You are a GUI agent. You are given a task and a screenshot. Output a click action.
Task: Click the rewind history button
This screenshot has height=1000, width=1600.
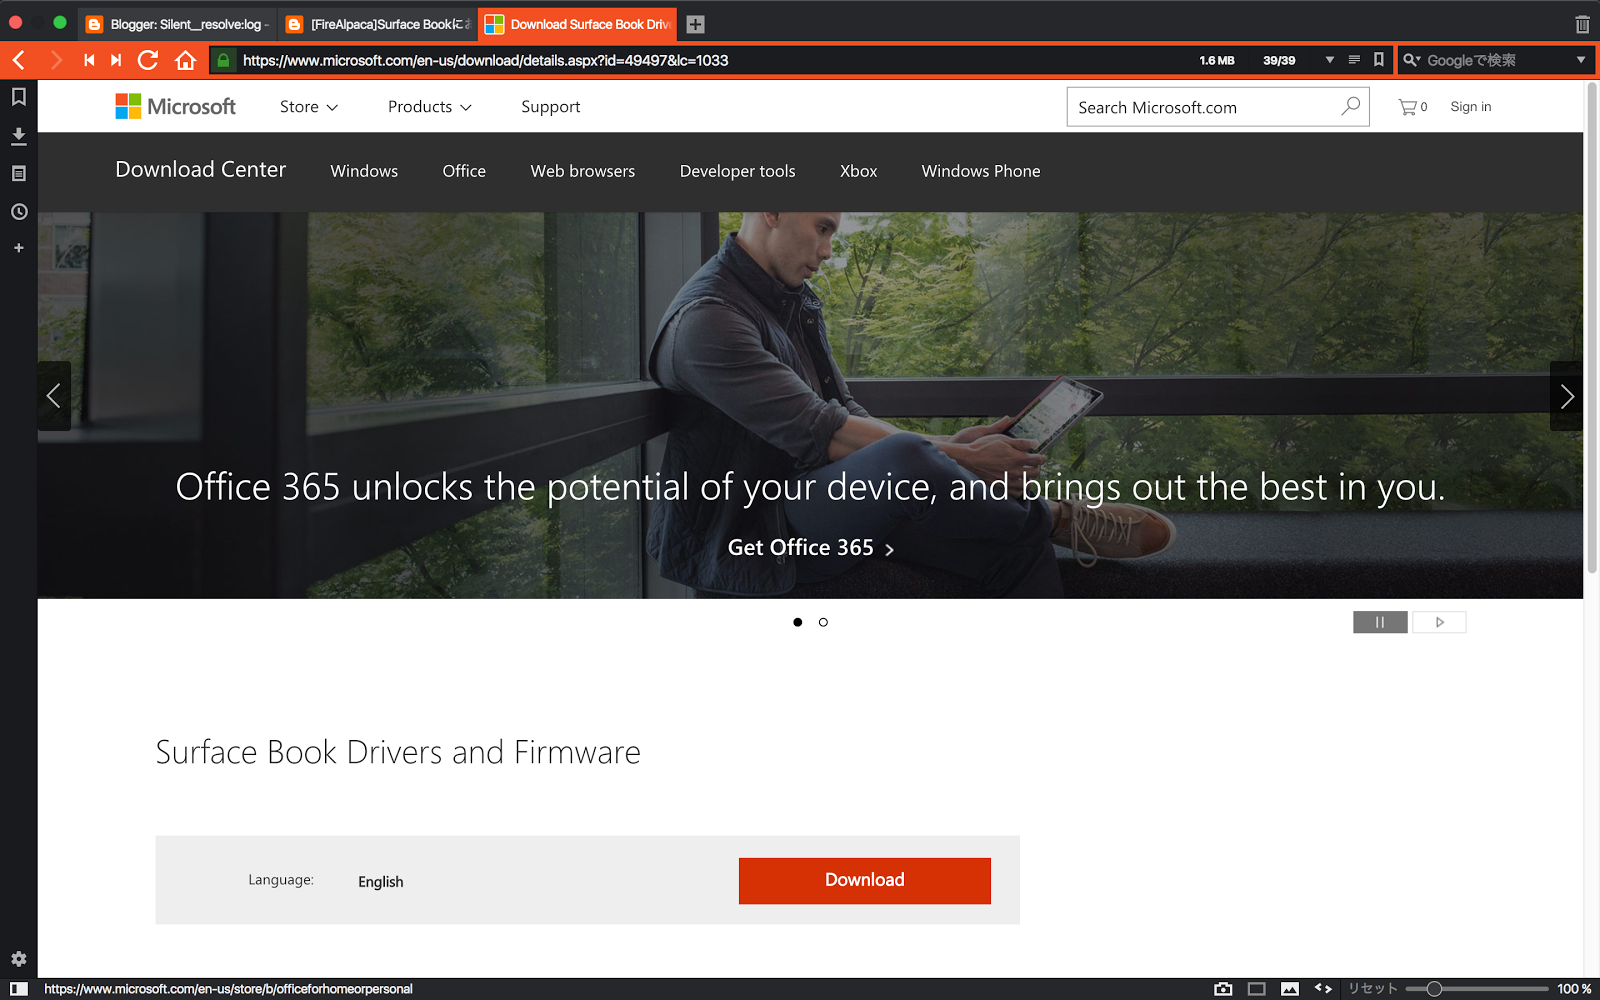[89, 60]
